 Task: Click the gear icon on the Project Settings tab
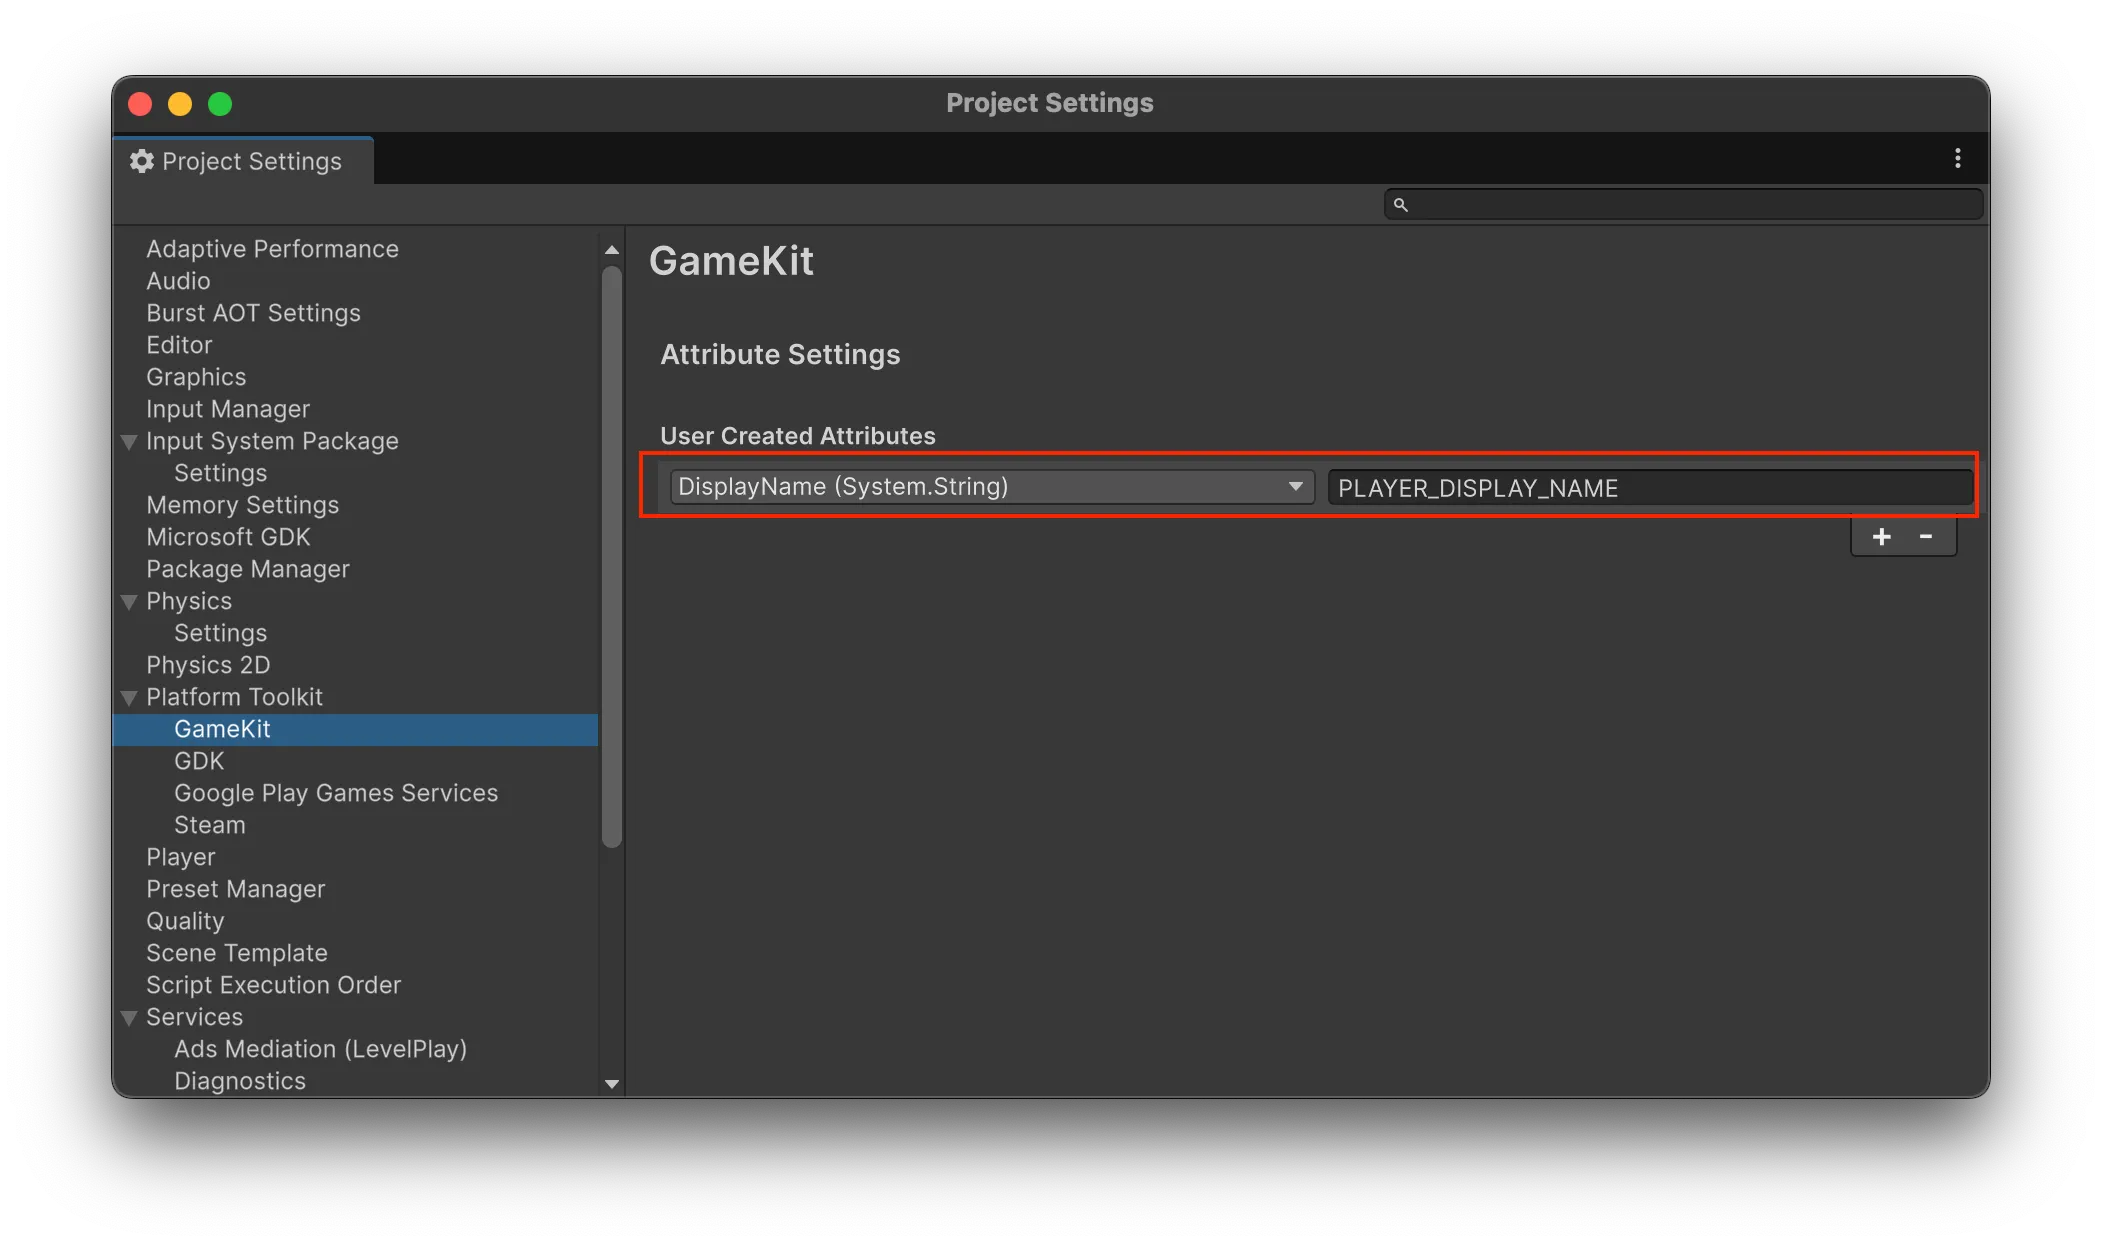(141, 161)
